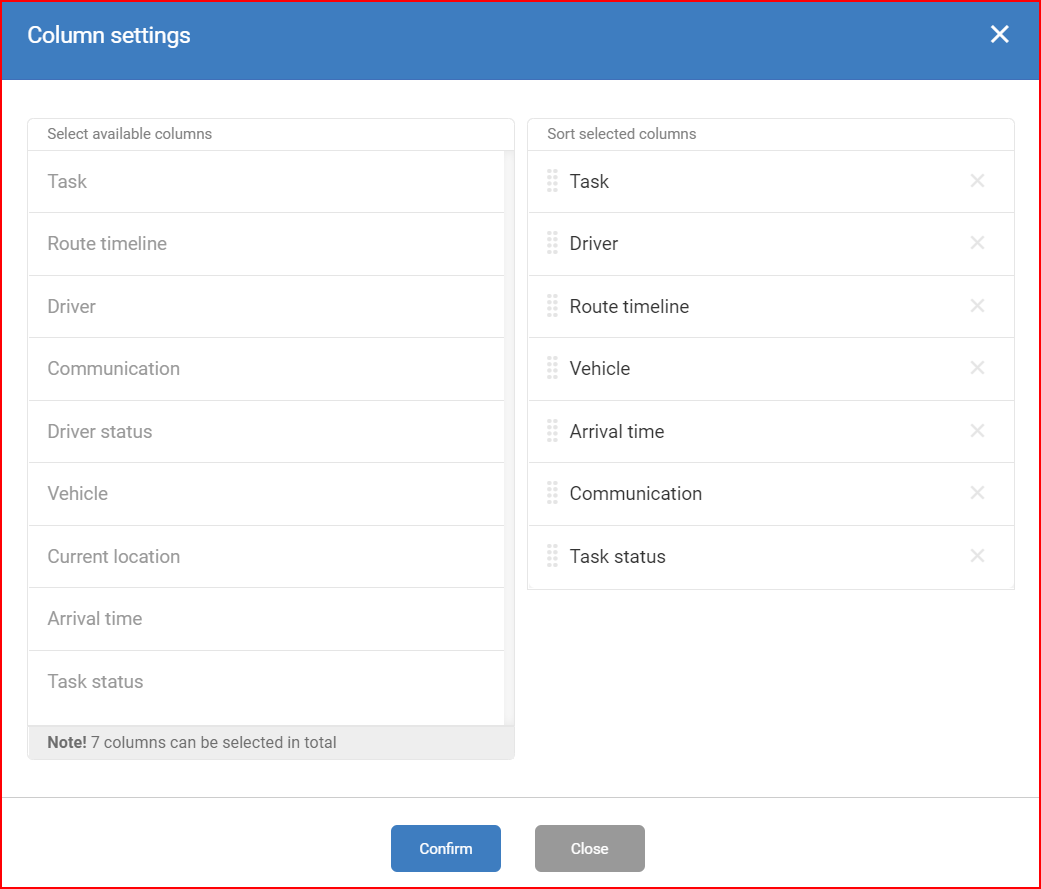Click Task status label in sorted columns

click(x=617, y=556)
